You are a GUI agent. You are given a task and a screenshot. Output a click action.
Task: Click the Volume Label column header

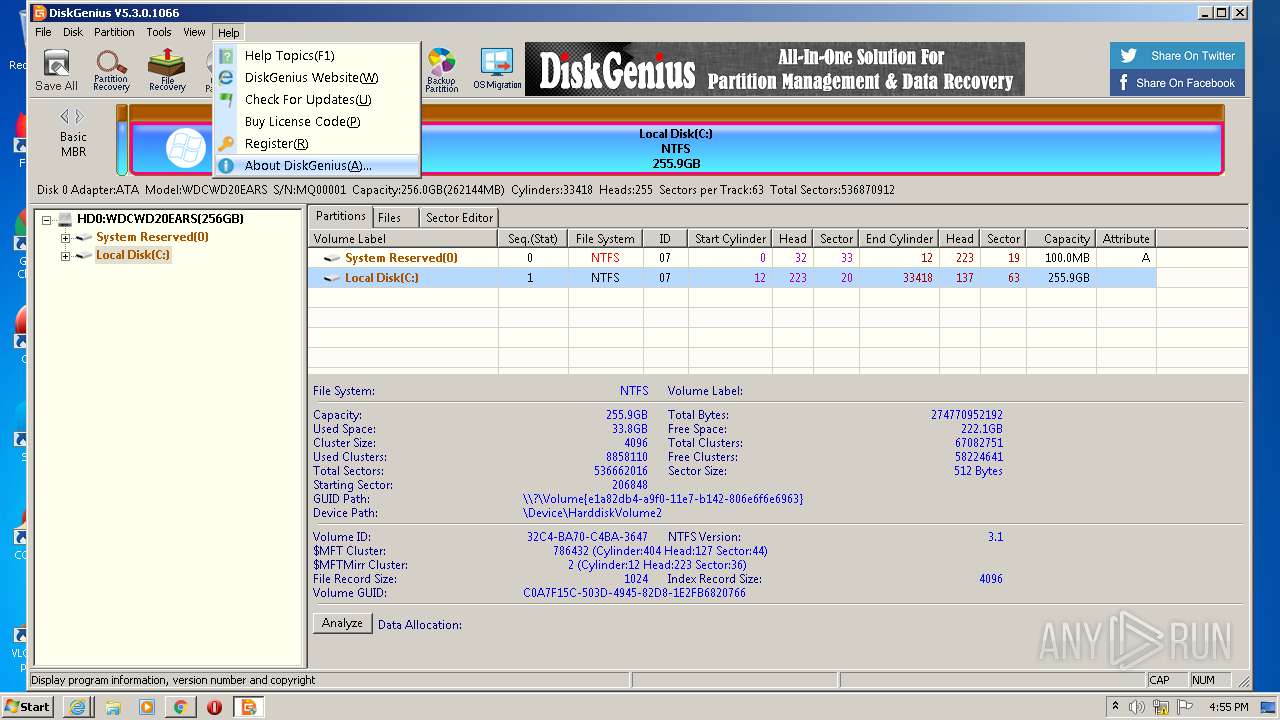tap(403, 239)
